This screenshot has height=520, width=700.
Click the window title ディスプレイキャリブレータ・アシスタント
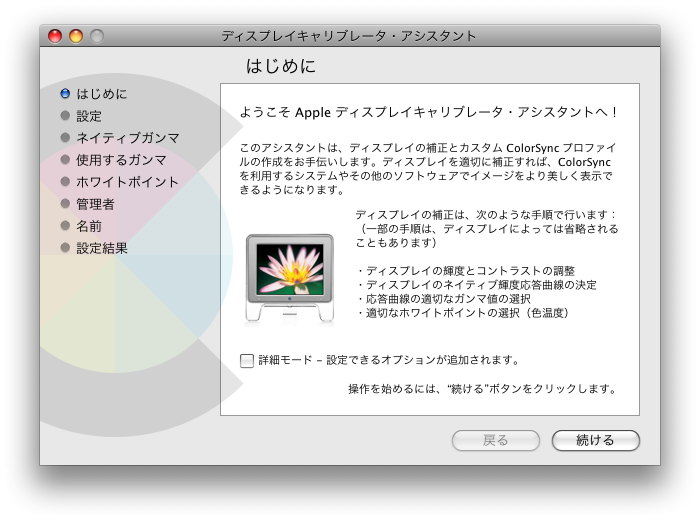349,36
